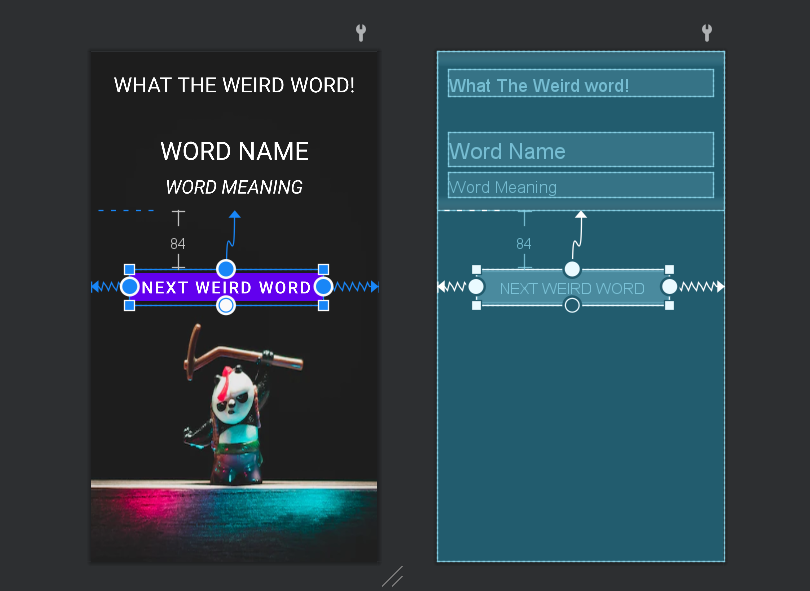The width and height of the screenshot is (810, 591).
Task: Toggle the left anchor circle on the blueprint button
Action: click(x=476, y=286)
